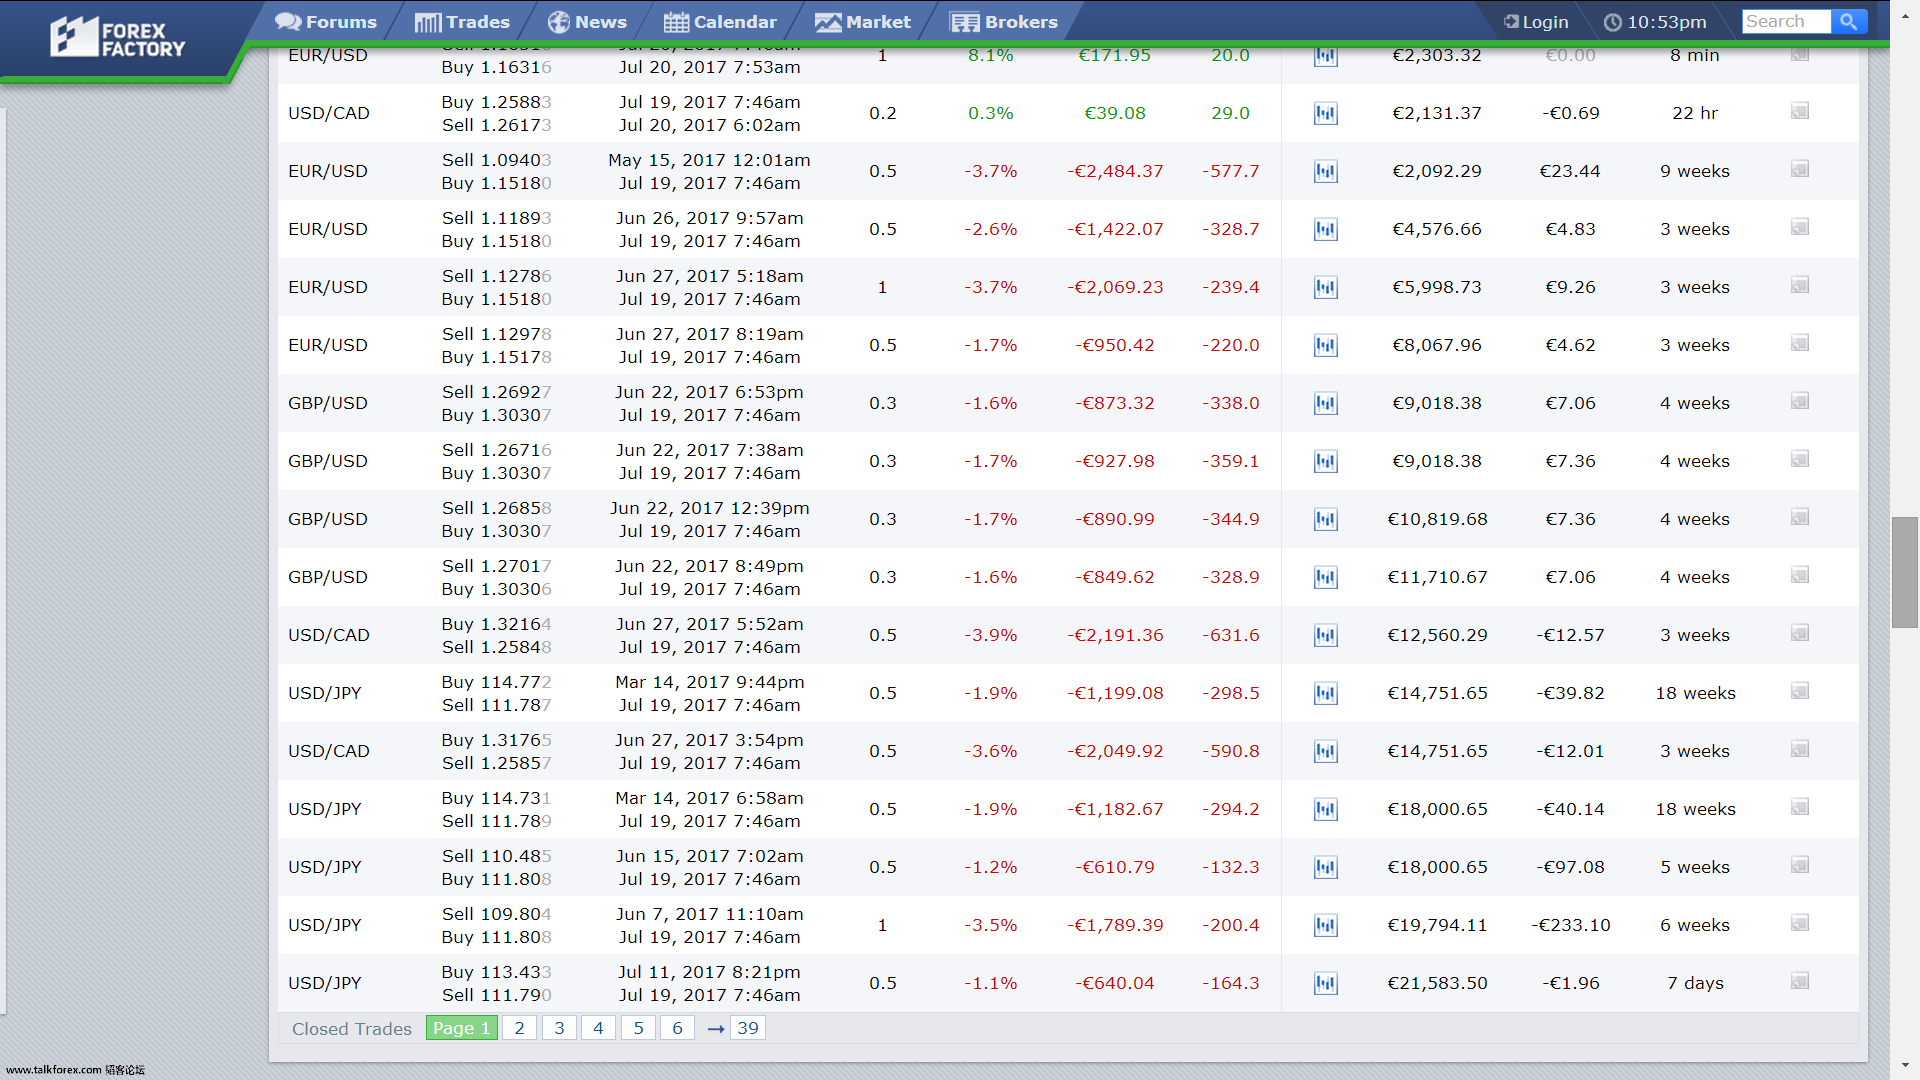
Task: Open chart icon for -€610.79 USD/JPY trade
Action: point(1325,867)
